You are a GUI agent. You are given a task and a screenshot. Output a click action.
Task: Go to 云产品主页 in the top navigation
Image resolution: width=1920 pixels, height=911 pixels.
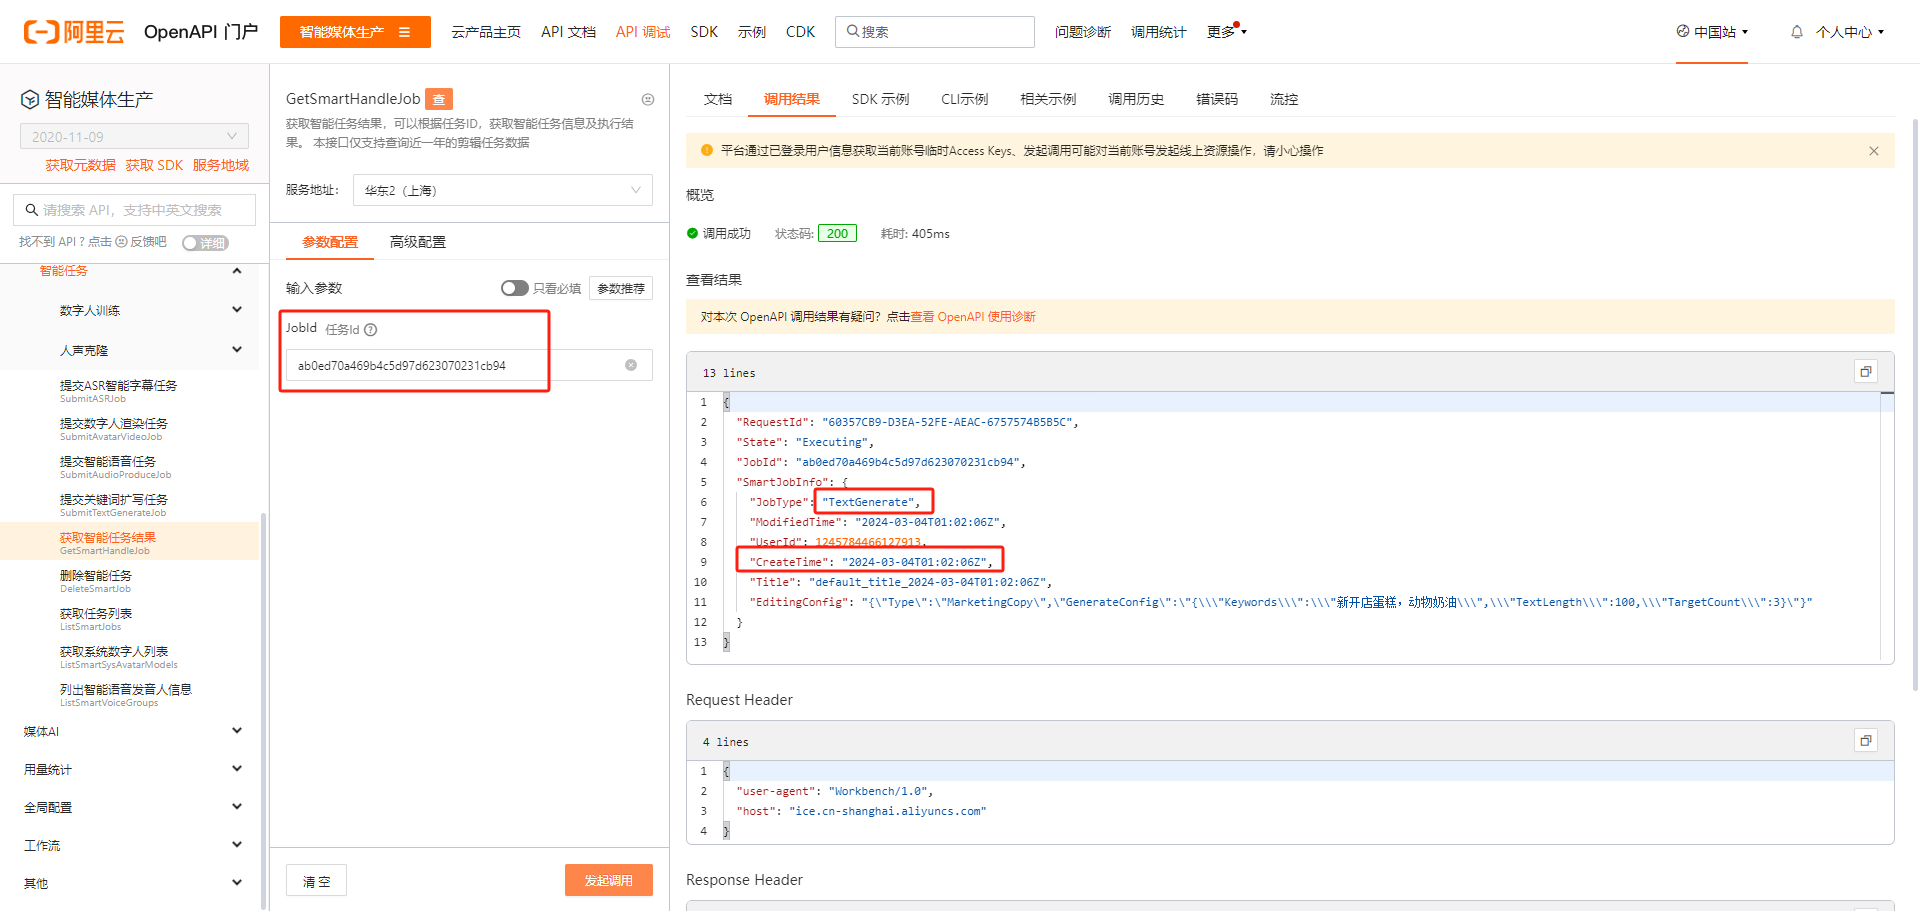pyautogui.click(x=486, y=32)
